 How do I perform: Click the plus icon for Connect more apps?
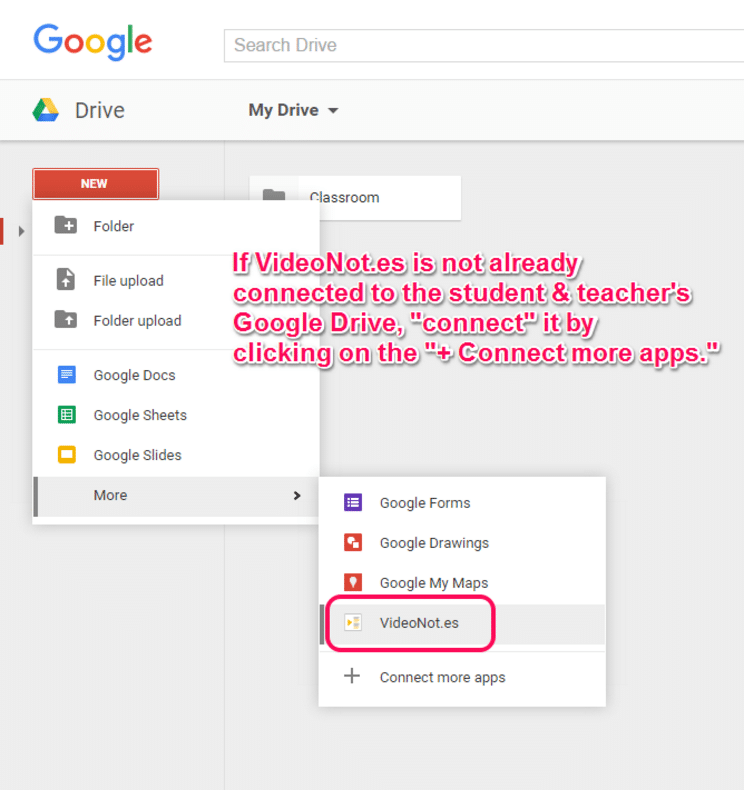(352, 677)
